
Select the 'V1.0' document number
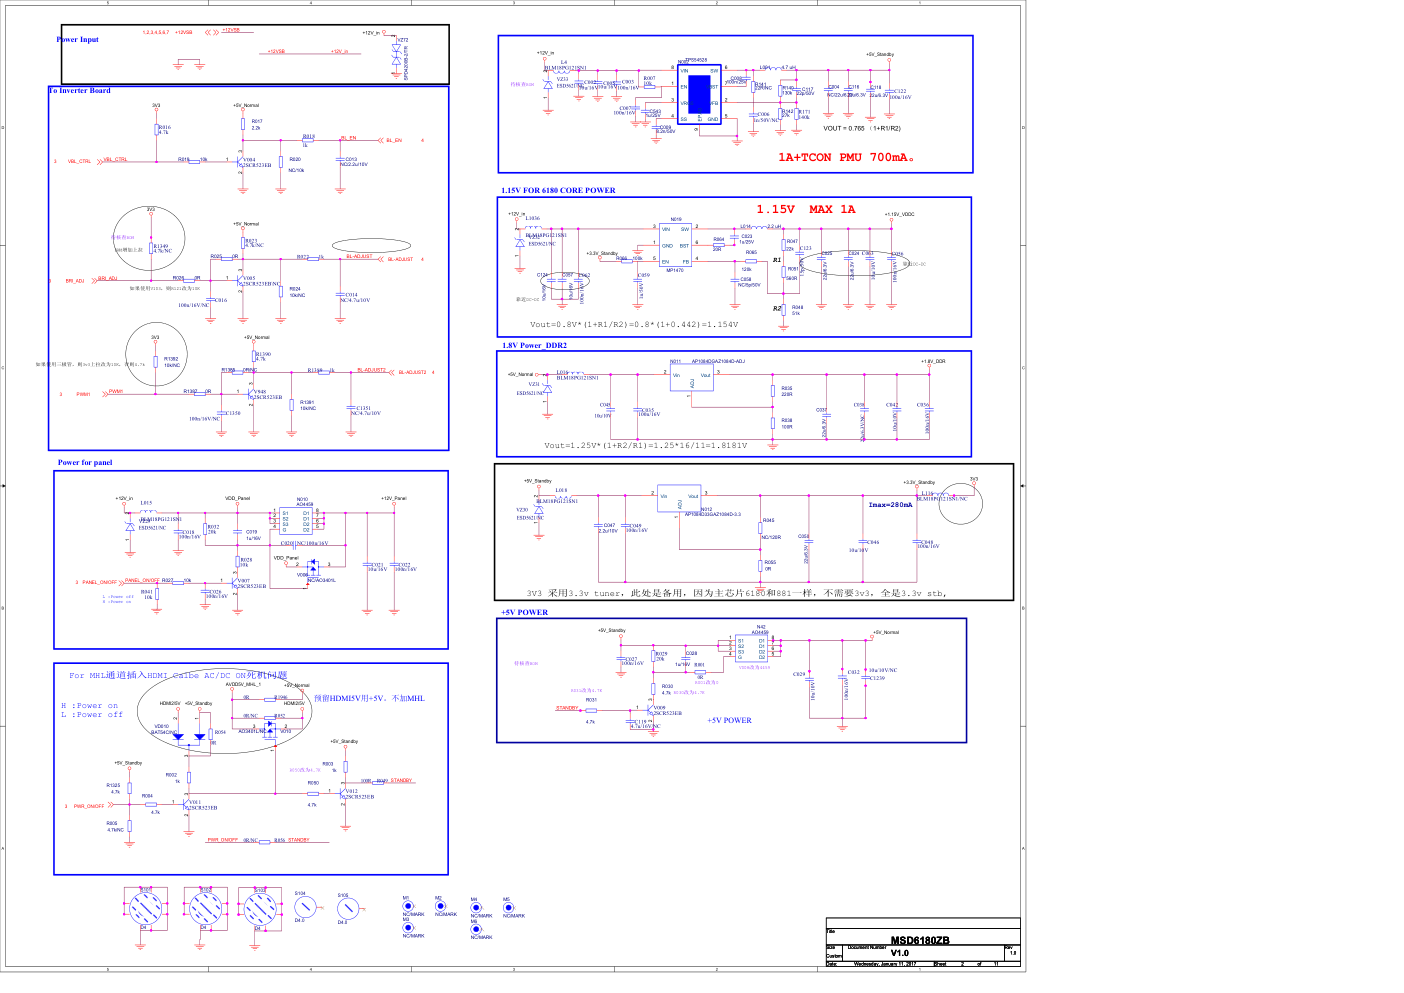click(x=900, y=953)
